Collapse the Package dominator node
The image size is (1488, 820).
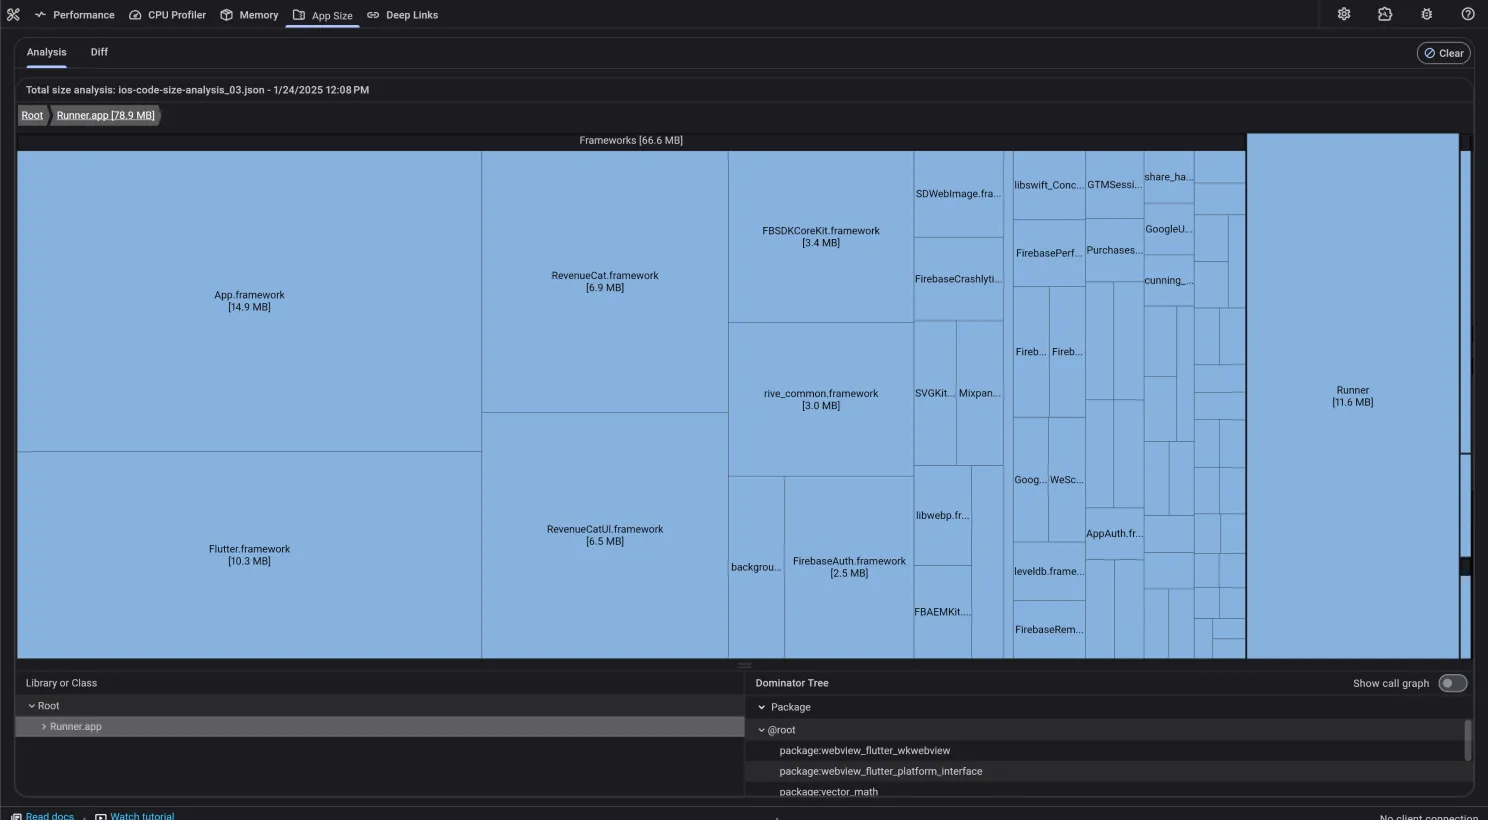761,707
